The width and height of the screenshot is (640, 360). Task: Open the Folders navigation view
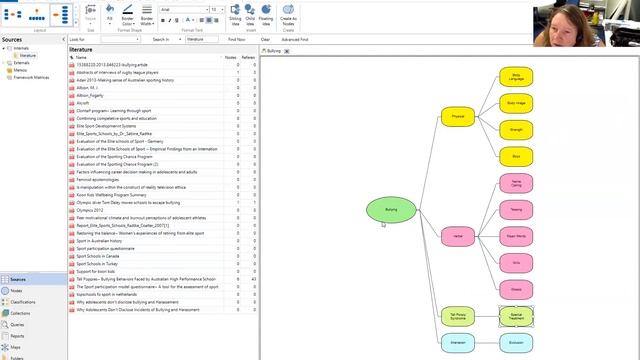click(33, 358)
